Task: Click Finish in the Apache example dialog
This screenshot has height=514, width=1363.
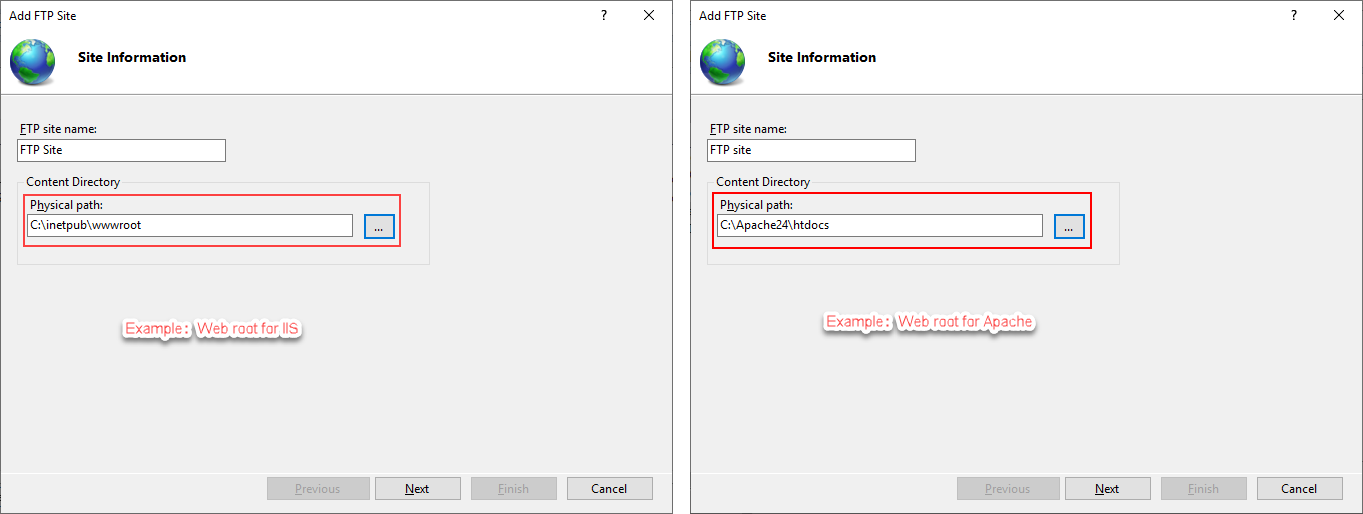Action: 1203,489
